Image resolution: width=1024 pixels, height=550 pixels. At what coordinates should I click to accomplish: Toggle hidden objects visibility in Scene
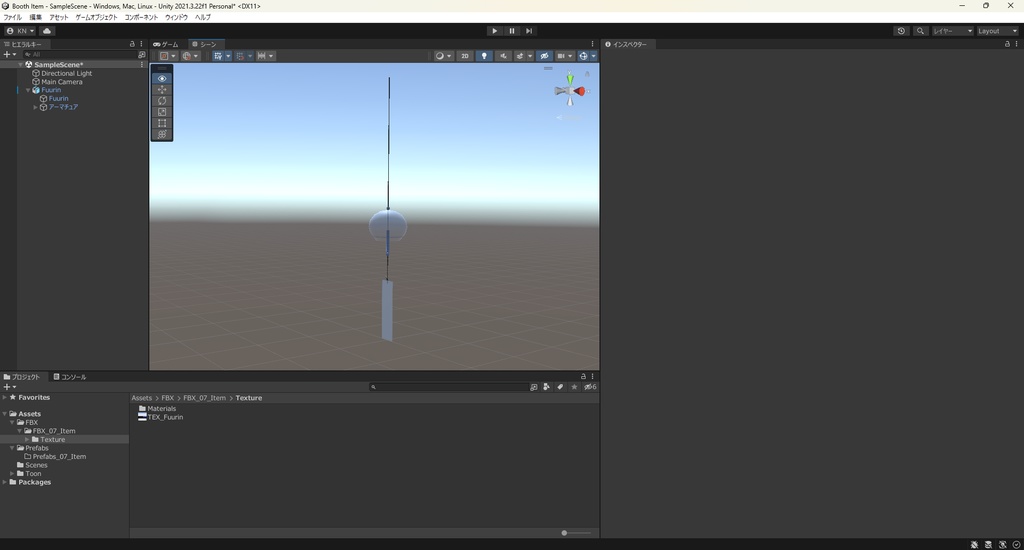[544, 56]
